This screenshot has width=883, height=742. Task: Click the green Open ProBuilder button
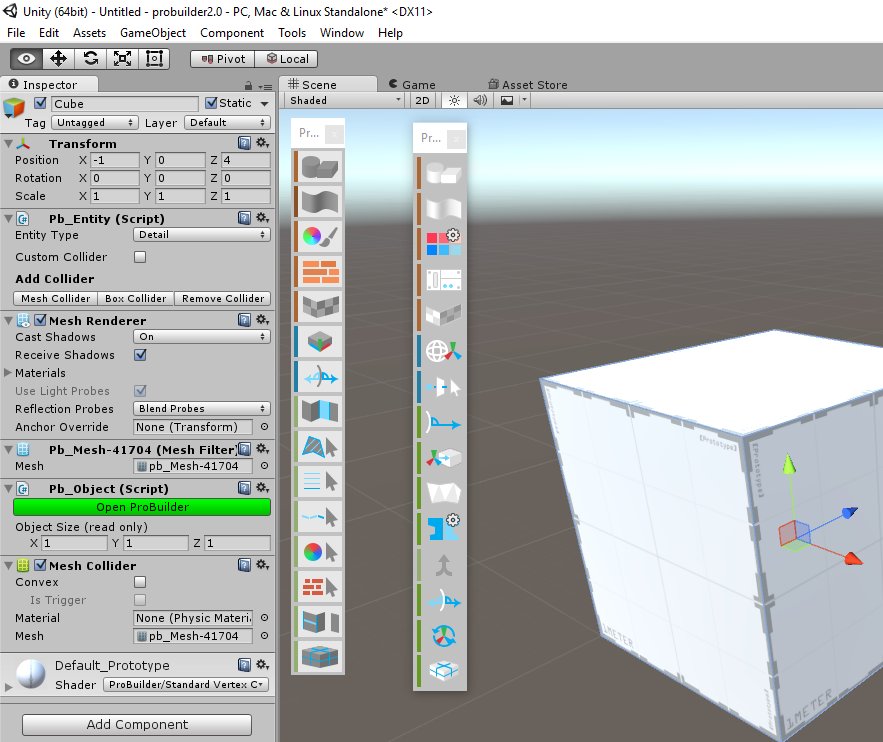(x=142, y=507)
